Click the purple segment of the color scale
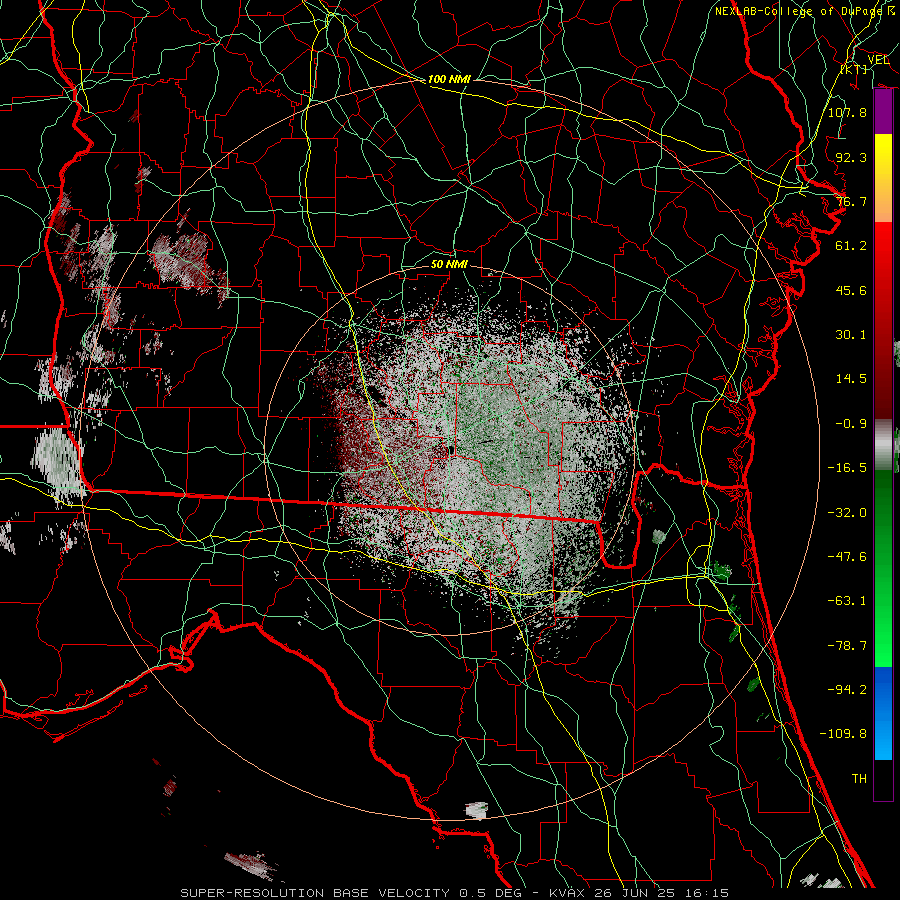900x900 pixels. [x=883, y=112]
